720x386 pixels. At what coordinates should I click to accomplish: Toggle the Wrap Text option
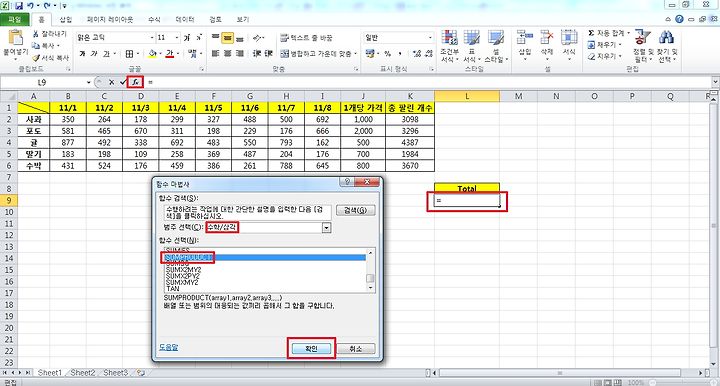(306, 38)
